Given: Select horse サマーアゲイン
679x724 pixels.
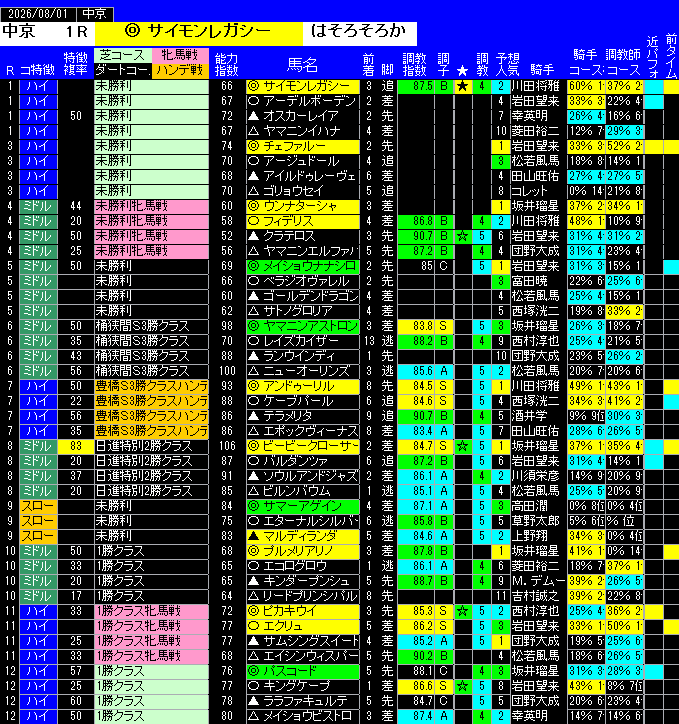Looking at the screenshot, I should (x=303, y=507).
